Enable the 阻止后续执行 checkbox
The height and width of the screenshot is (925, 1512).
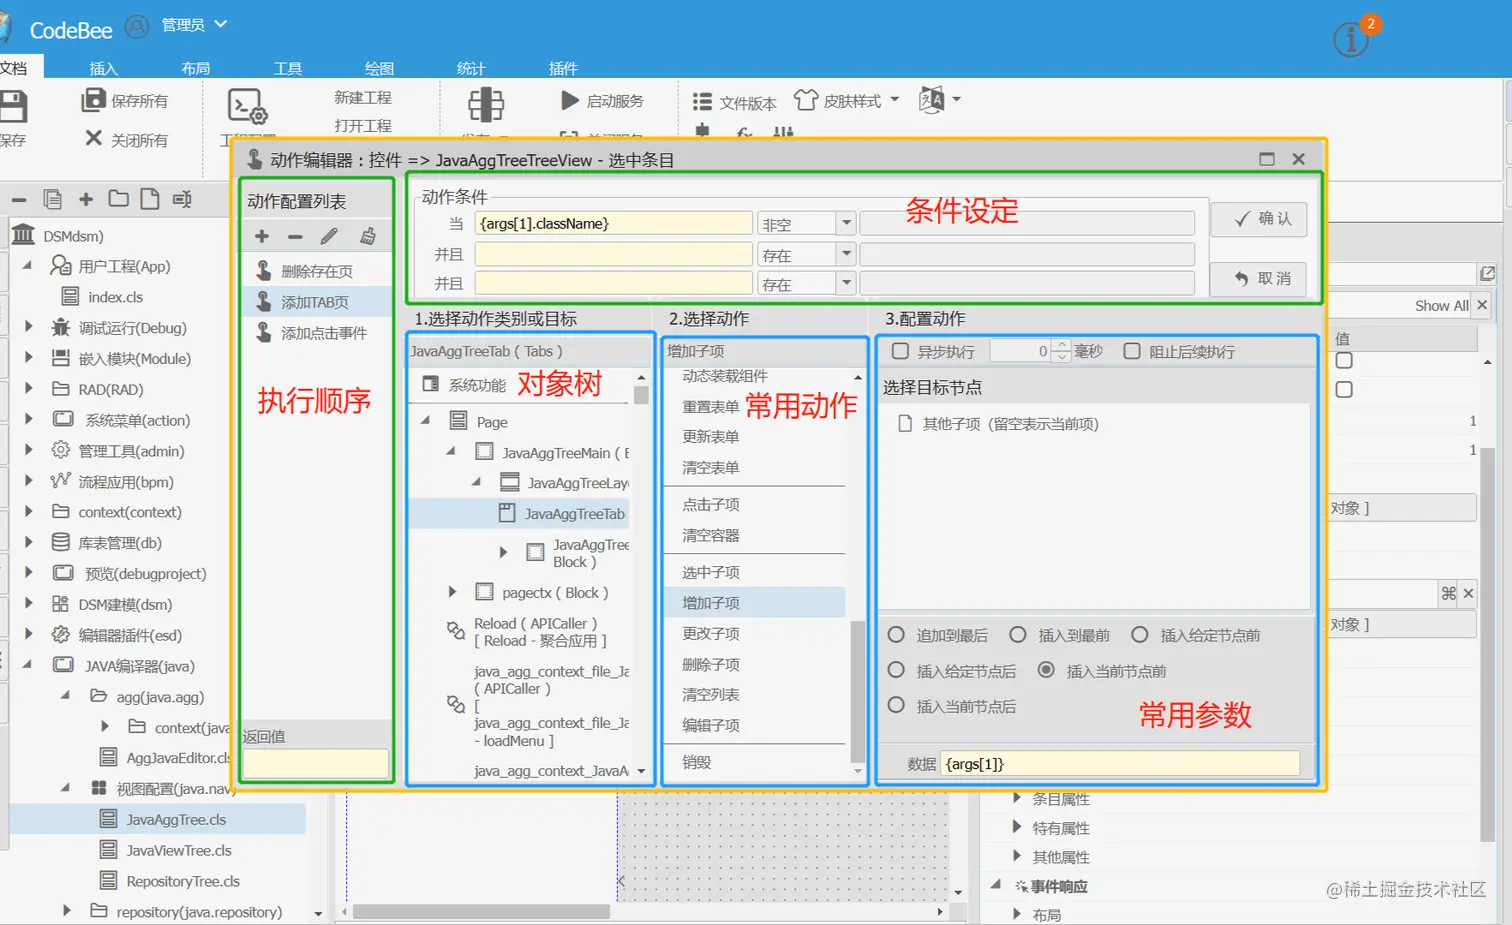pyautogui.click(x=1132, y=351)
